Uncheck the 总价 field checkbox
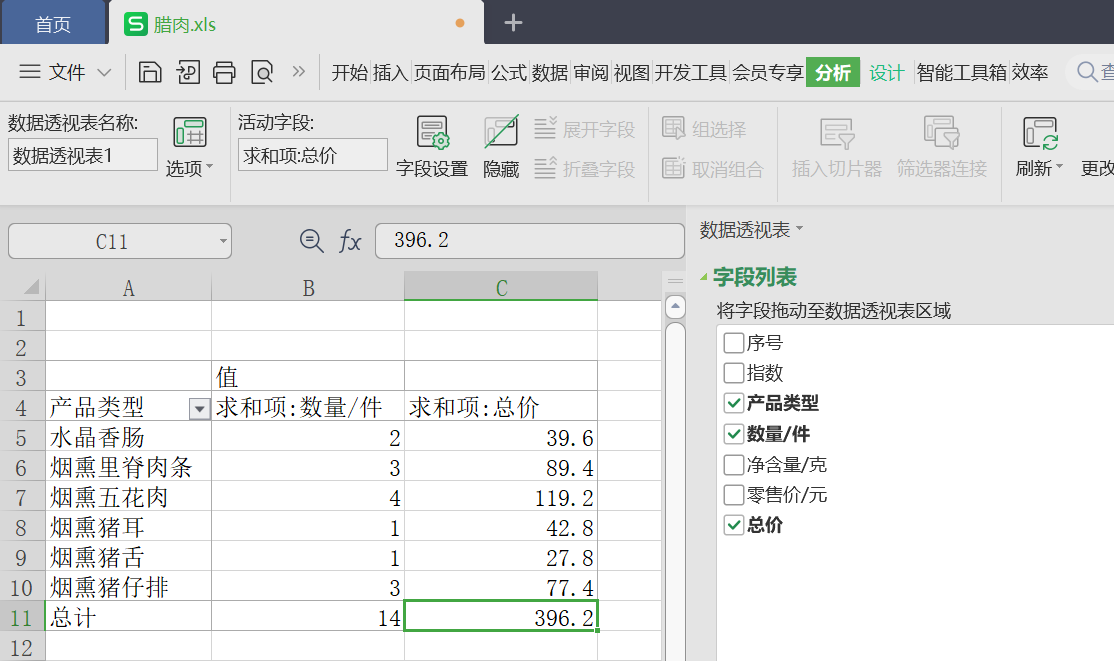 (734, 525)
